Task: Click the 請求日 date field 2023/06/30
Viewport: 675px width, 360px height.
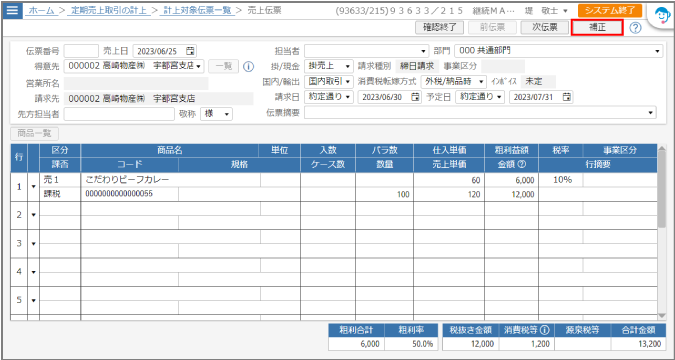Action: [x=389, y=97]
